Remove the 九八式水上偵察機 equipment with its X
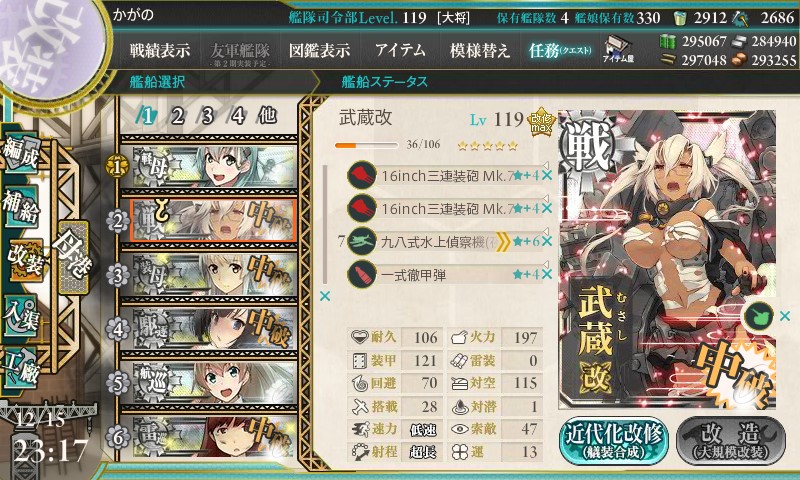The image size is (800, 480). [x=546, y=241]
